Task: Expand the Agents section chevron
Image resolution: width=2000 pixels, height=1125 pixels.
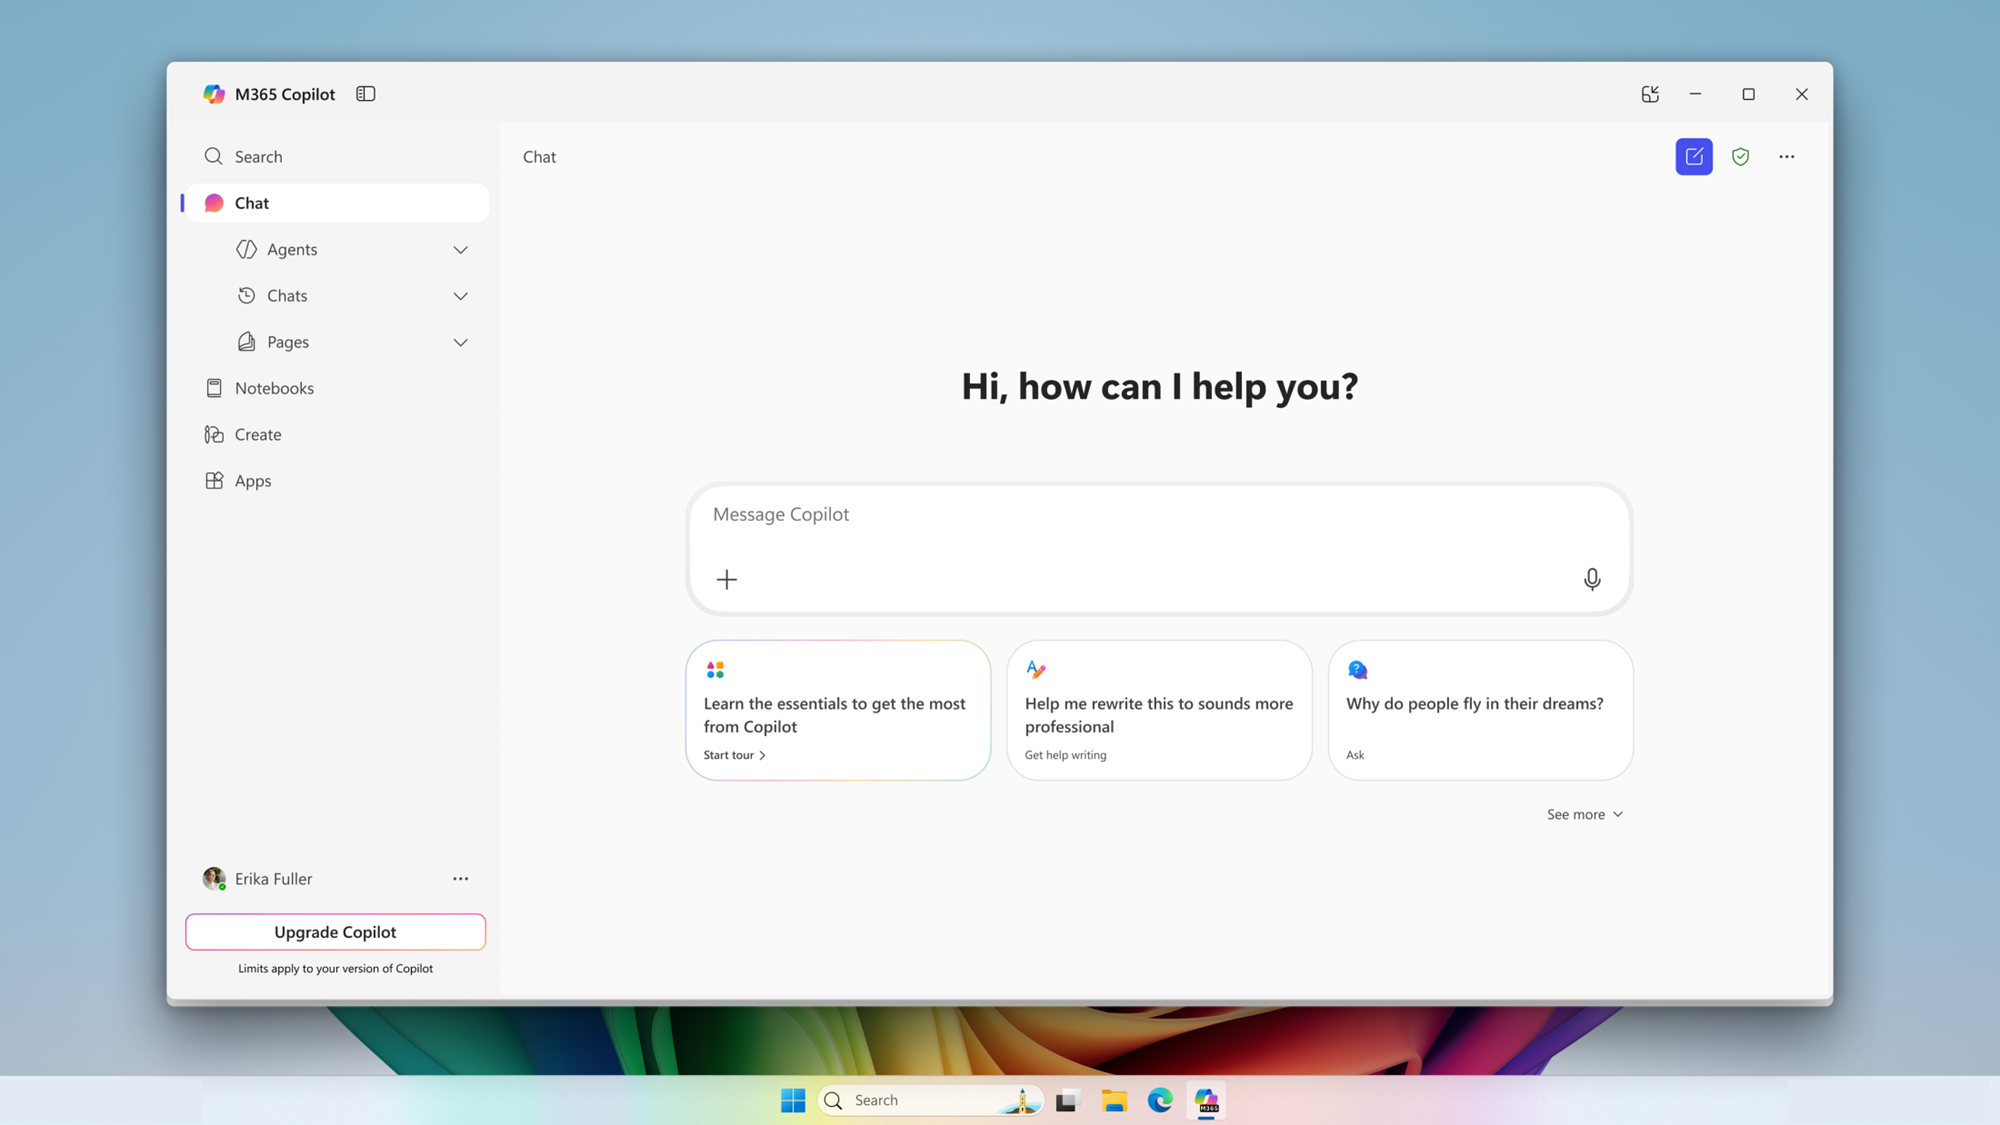Action: [460, 250]
